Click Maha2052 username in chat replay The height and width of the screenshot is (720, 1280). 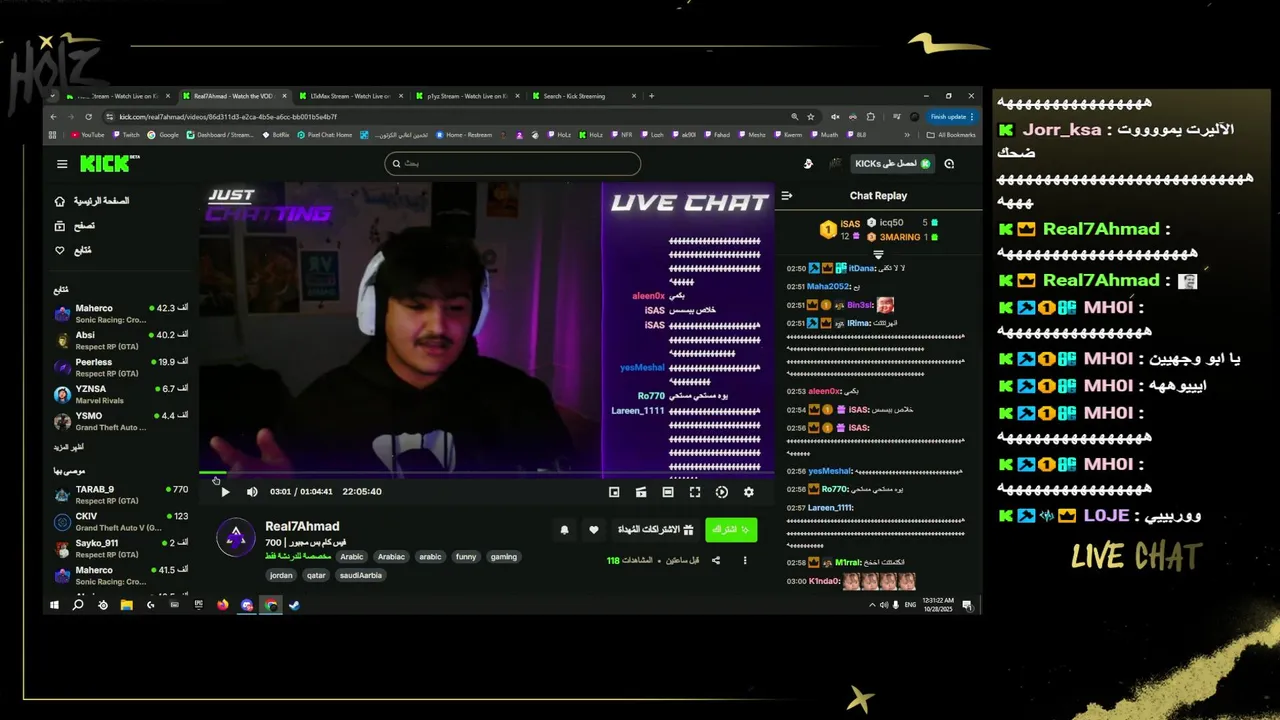(x=827, y=287)
